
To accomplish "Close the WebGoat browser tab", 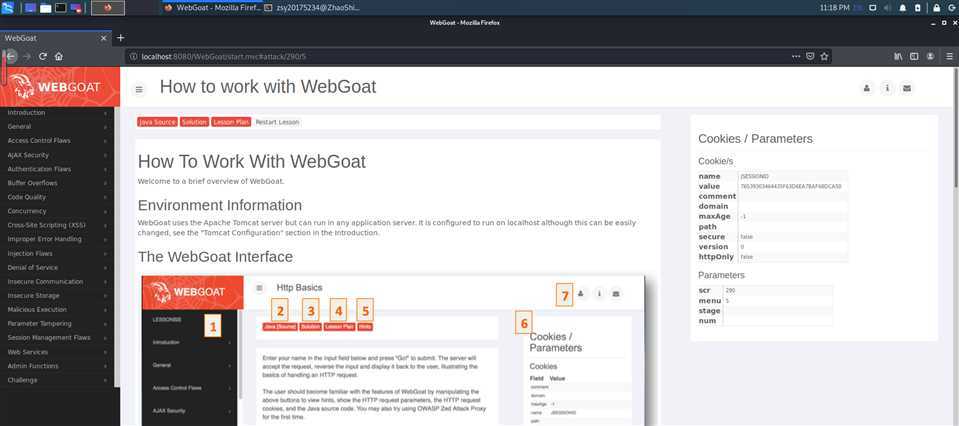I will pyautogui.click(x=103, y=38).
